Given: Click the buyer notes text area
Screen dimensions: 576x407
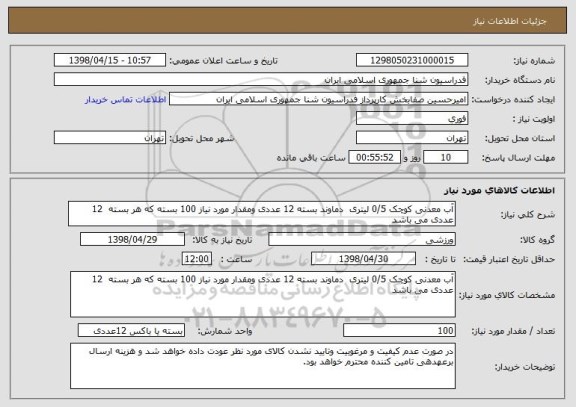Looking at the screenshot, I should point(263,366).
